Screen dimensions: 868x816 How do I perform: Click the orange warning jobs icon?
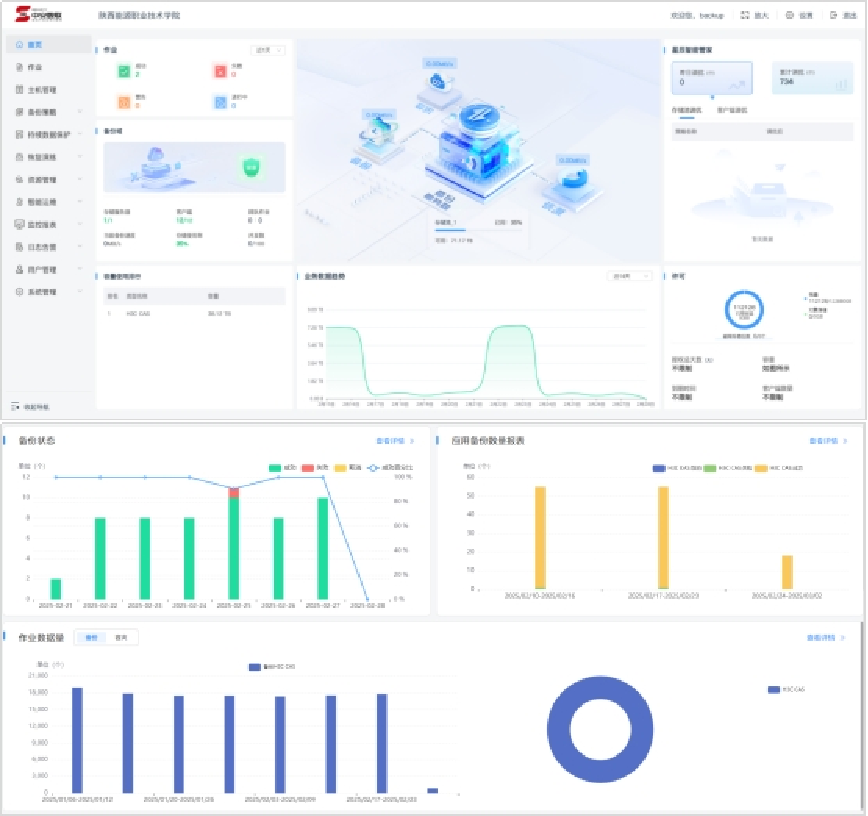pos(123,101)
